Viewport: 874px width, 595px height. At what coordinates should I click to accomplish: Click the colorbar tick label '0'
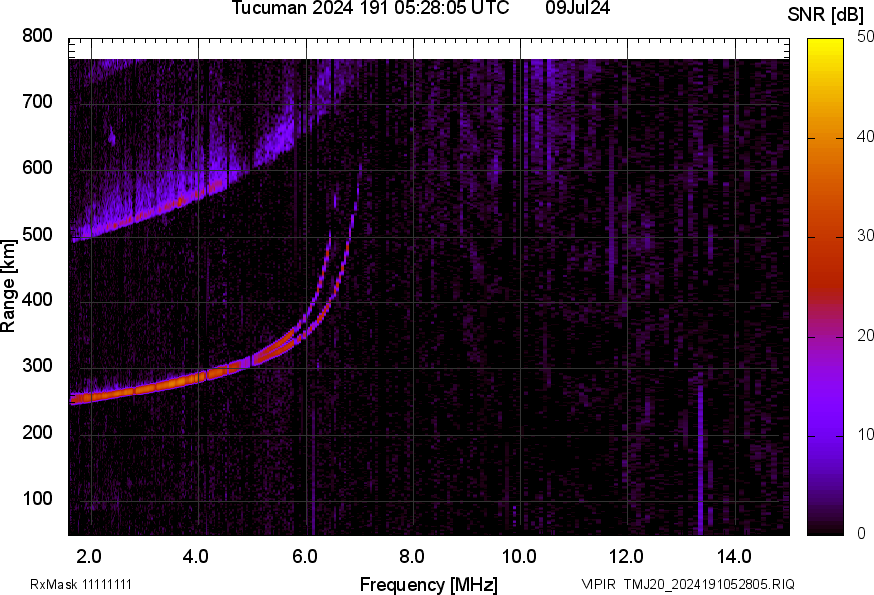point(861,534)
